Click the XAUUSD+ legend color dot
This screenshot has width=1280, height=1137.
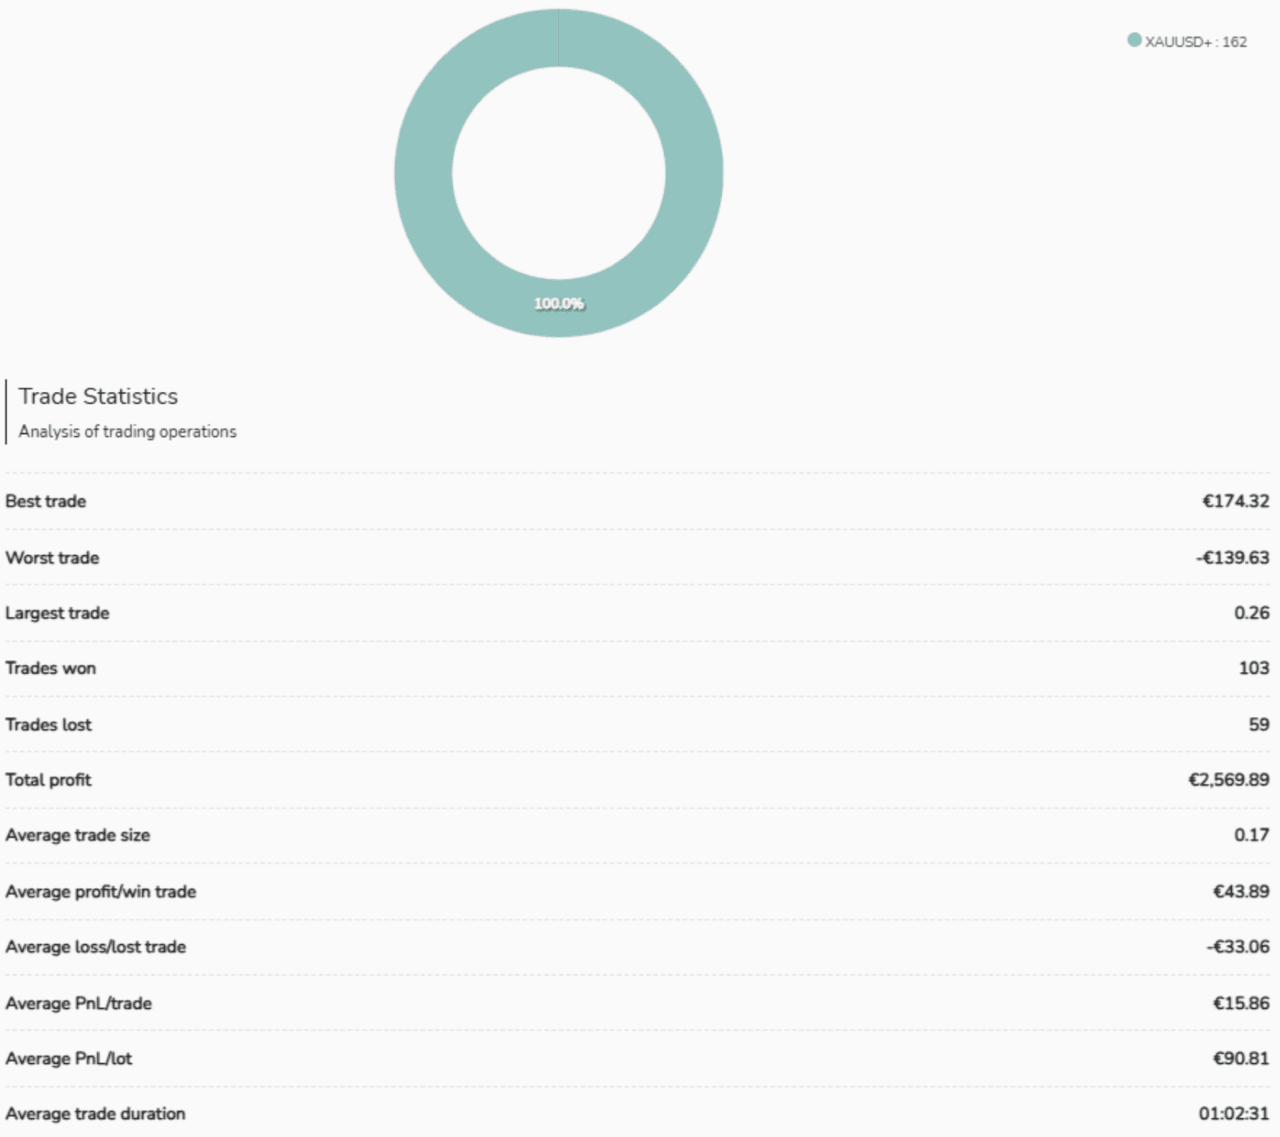pos(1131,41)
